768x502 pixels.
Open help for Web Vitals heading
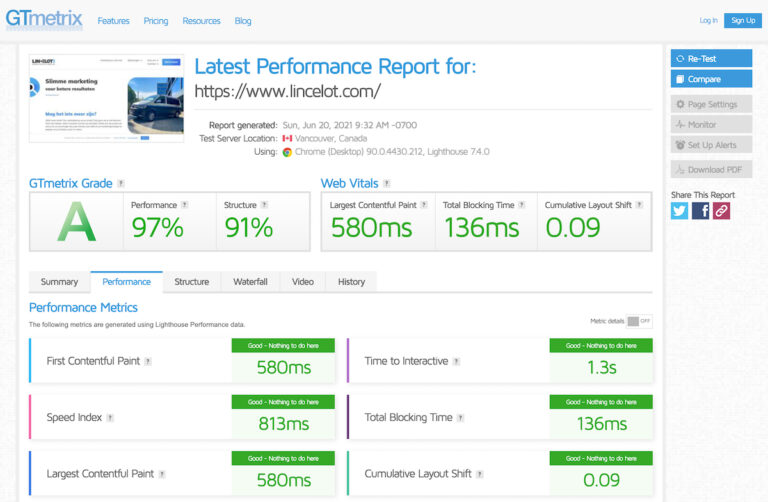[387, 184]
